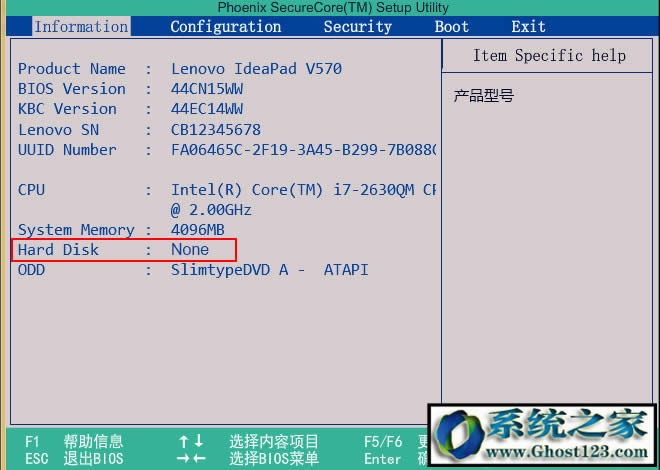Click the Enter key hint in the footer
The width and height of the screenshot is (660, 470).
point(383,459)
